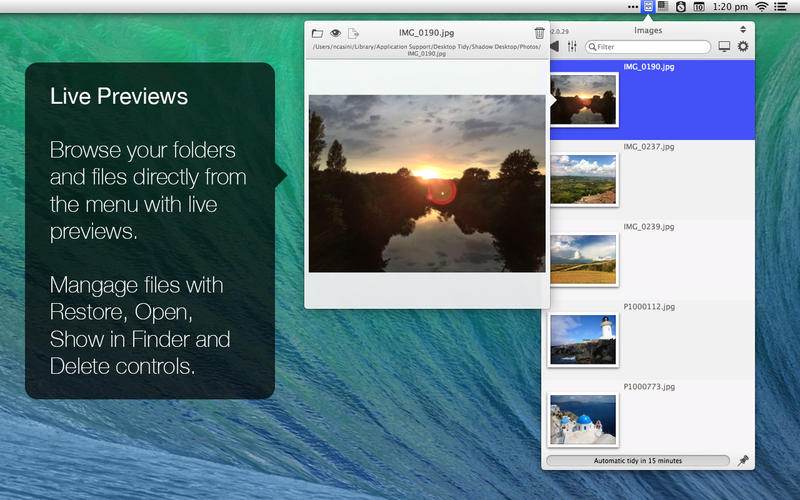
Task: Open the calendar 10 menu bar icon
Action: 699,7
